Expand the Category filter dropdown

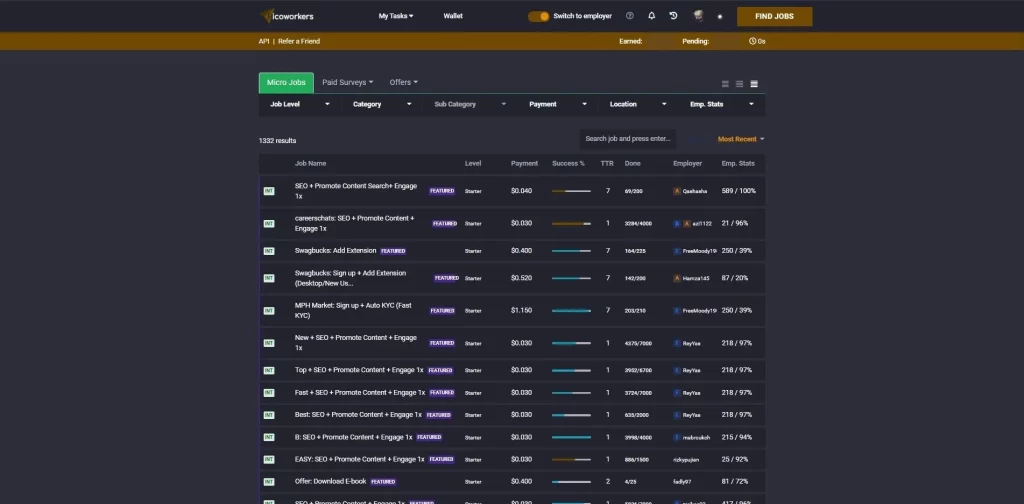click(382, 104)
